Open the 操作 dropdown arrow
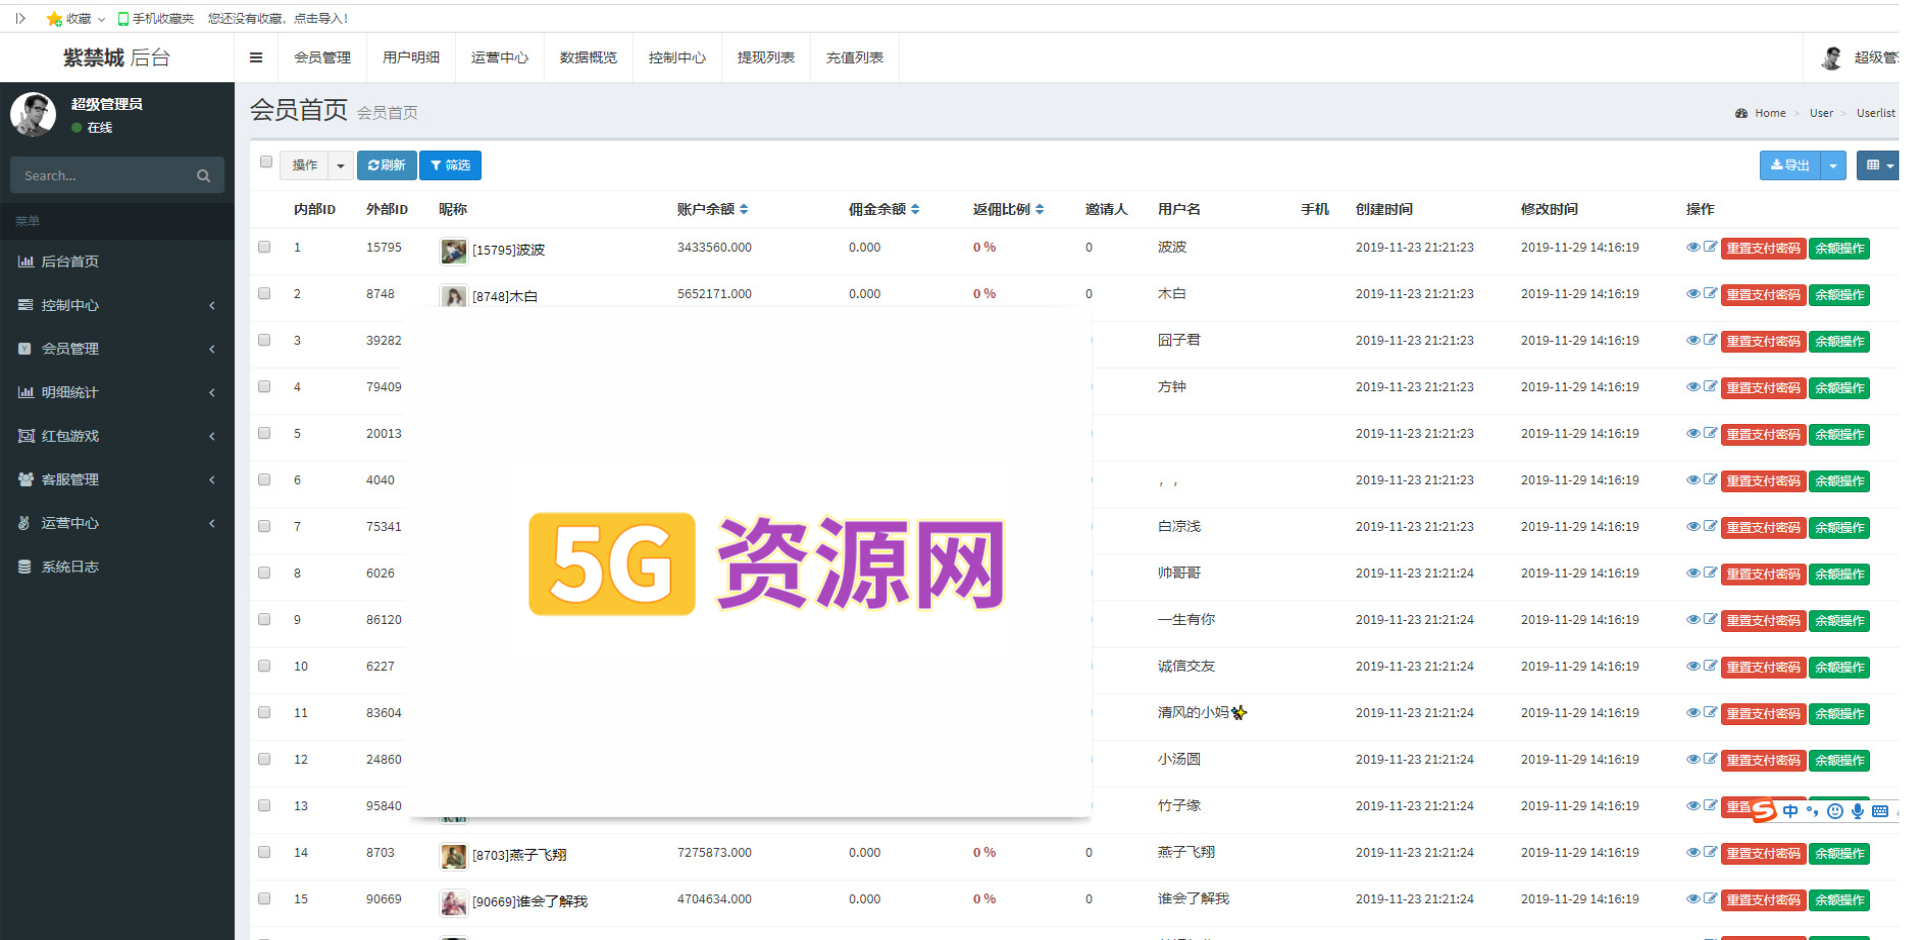The width and height of the screenshot is (1906, 940). [340, 166]
